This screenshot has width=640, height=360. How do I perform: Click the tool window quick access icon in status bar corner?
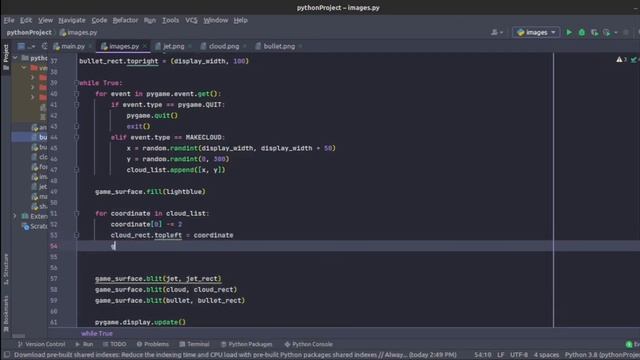click(x=7, y=355)
